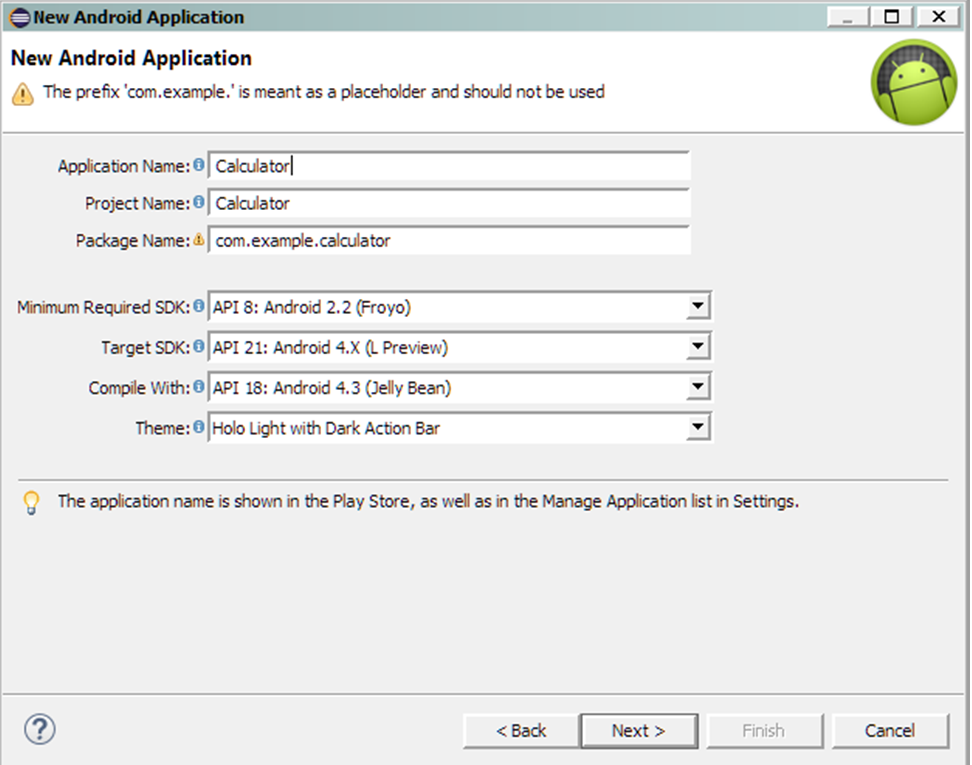
Task: Click the Project Name text field
Action: (x=449, y=203)
